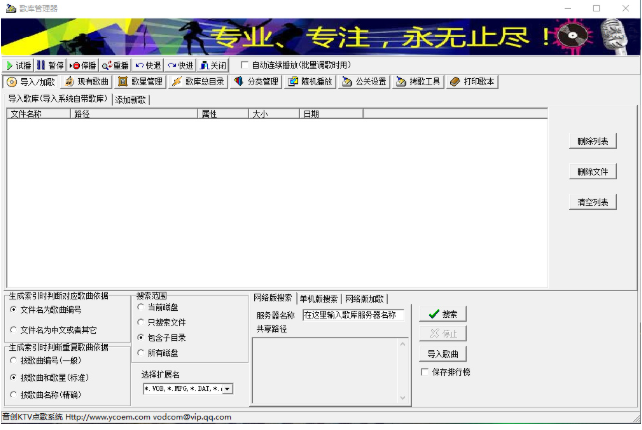Select the 导入歌库 sub-tab

tap(58, 99)
